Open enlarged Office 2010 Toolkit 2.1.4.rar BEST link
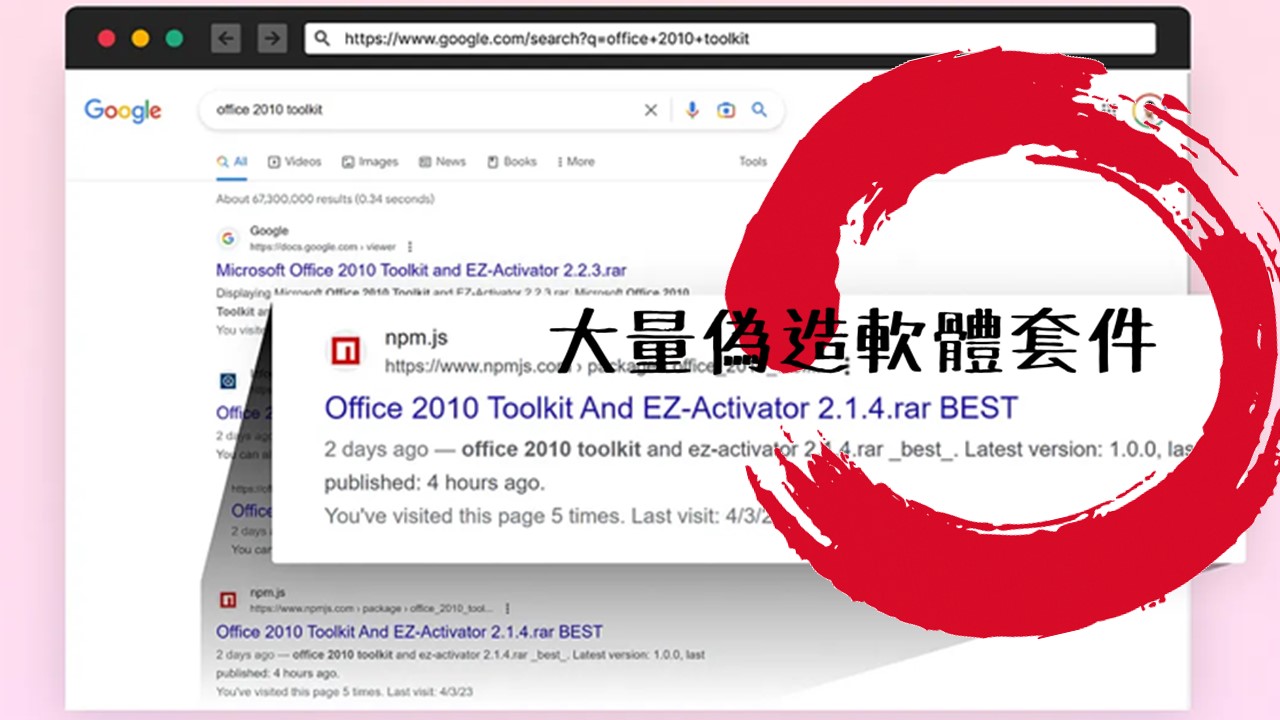 pos(671,408)
